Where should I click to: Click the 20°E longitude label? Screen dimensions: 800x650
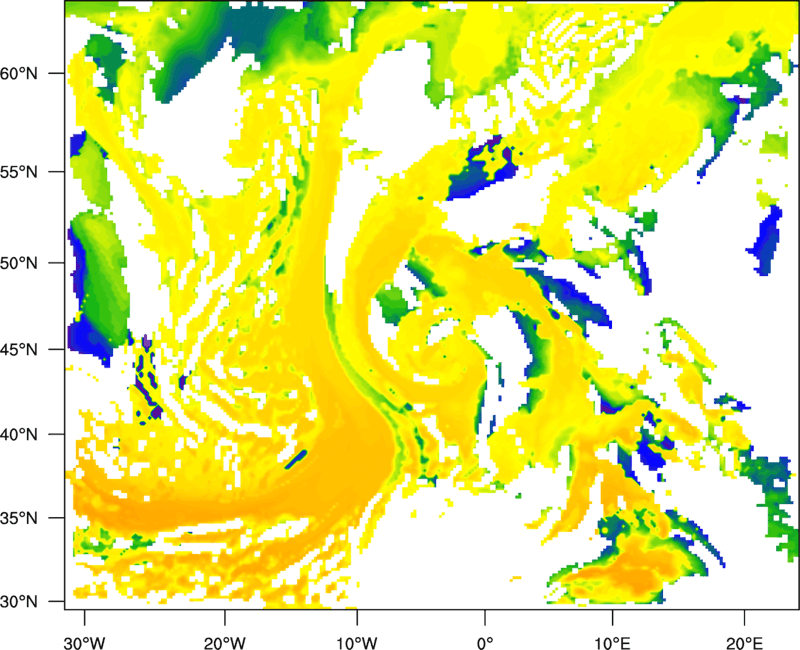[x=744, y=643]
